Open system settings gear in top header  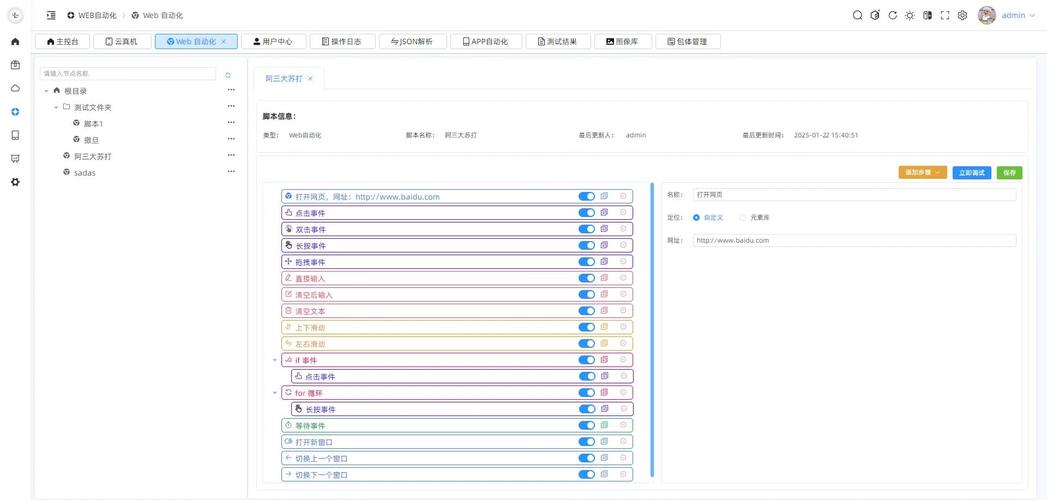(x=962, y=15)
